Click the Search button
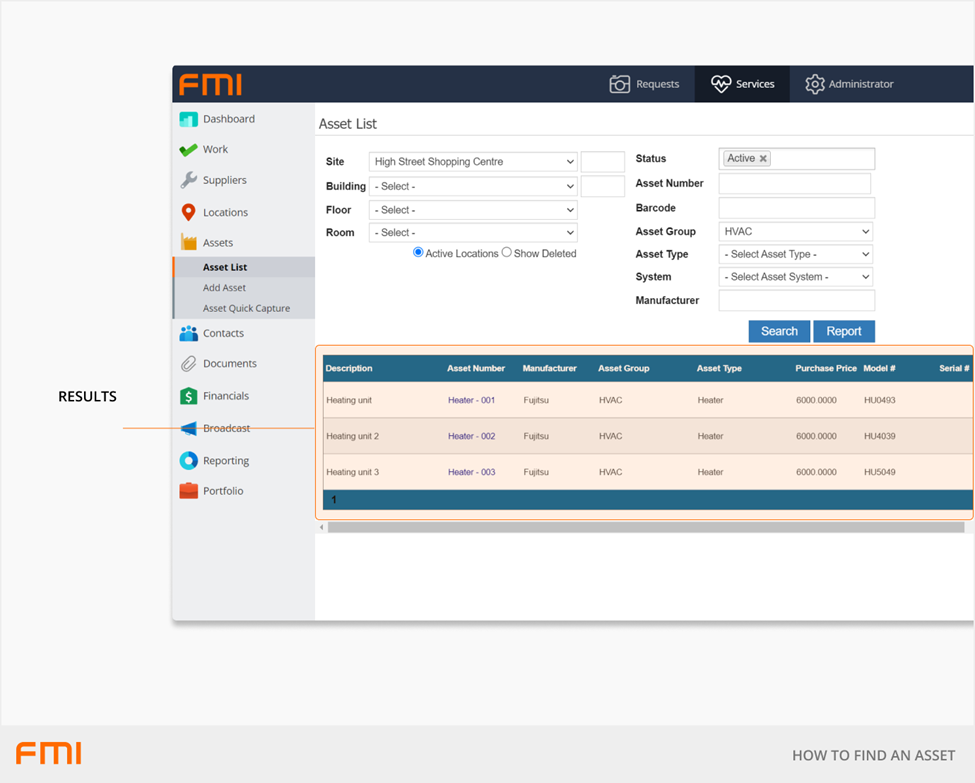 coord(779,332)
